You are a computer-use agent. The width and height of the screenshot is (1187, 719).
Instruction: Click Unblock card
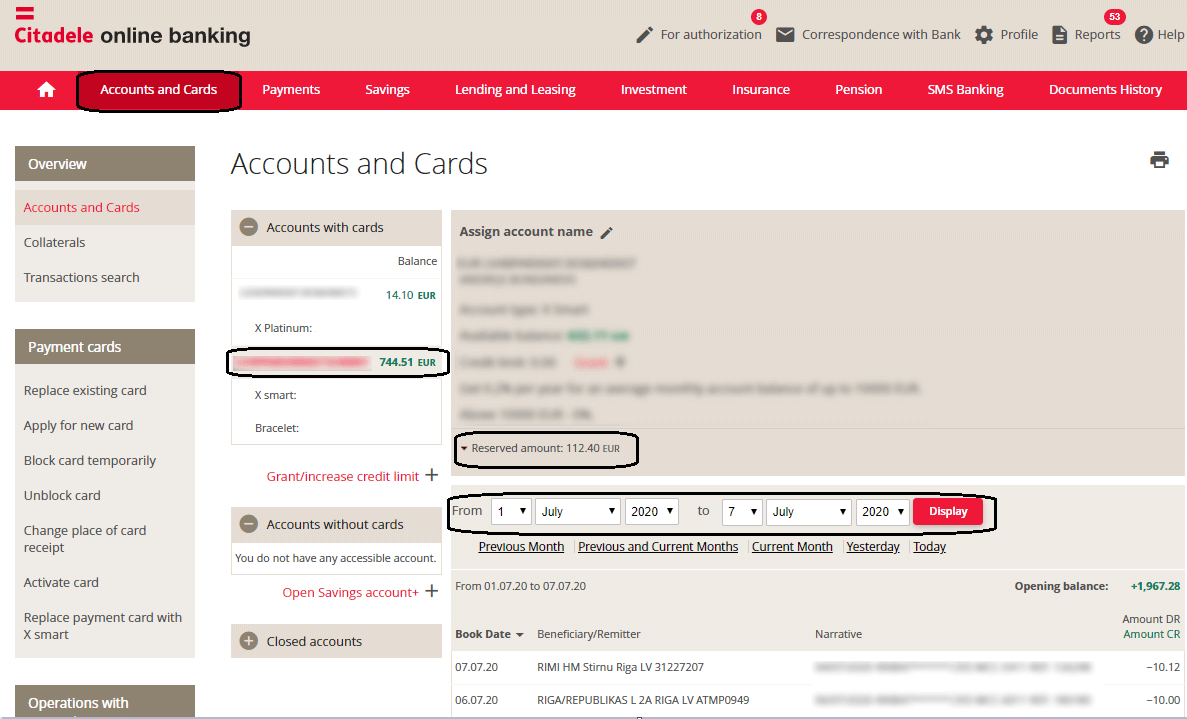pos(62,496)
